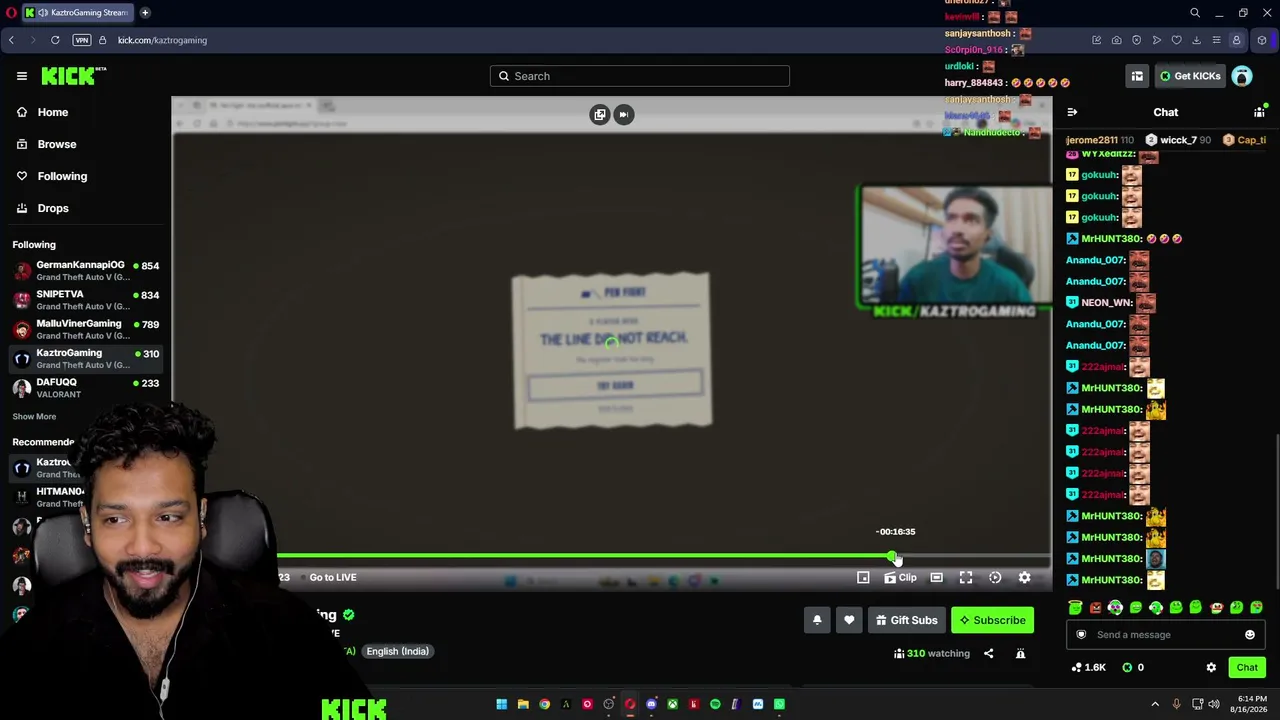Click the first green emote in quick emote bar
This screenshot has width=1280, height=720.
1075,607
